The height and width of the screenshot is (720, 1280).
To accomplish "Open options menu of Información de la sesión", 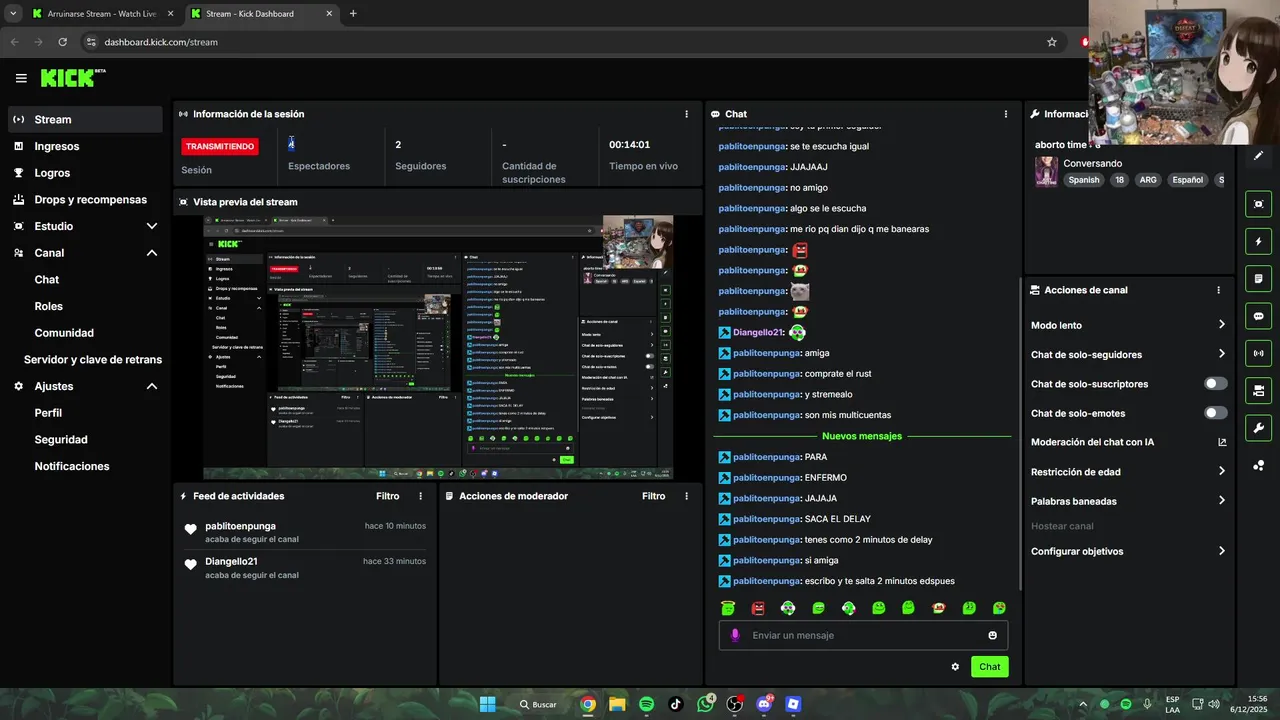I will pos(686,114).
